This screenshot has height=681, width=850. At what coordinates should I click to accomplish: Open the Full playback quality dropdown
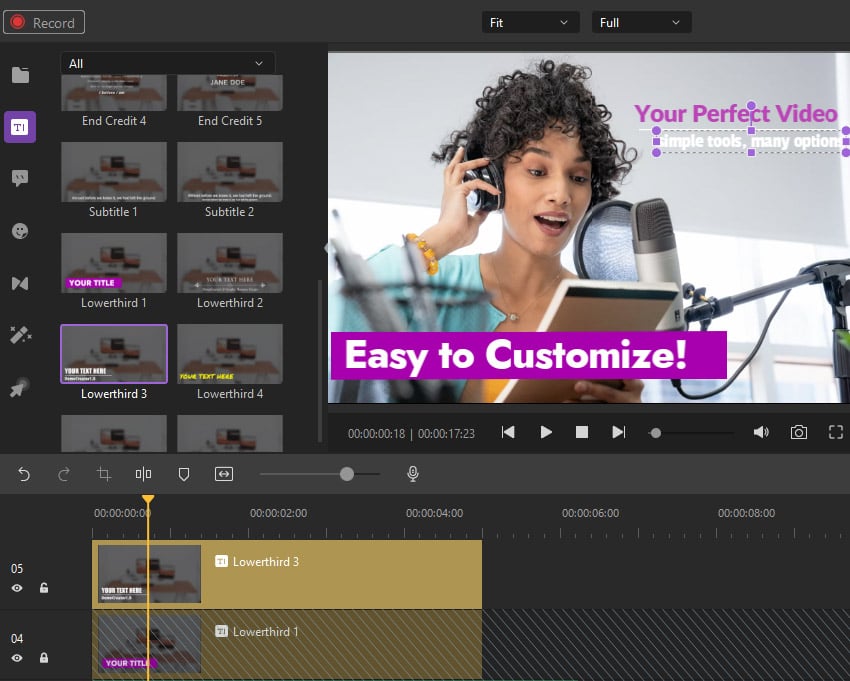tap(641, 21)
